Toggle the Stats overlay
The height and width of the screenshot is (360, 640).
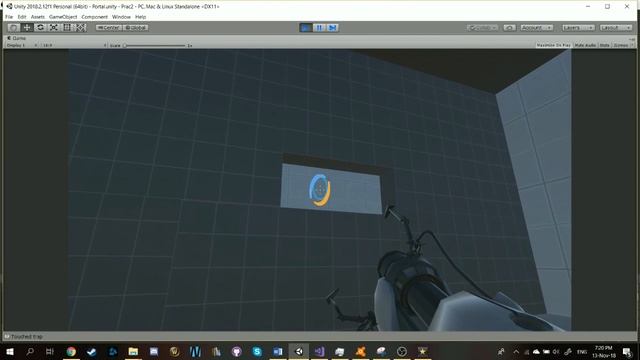[x=604, y=45]
